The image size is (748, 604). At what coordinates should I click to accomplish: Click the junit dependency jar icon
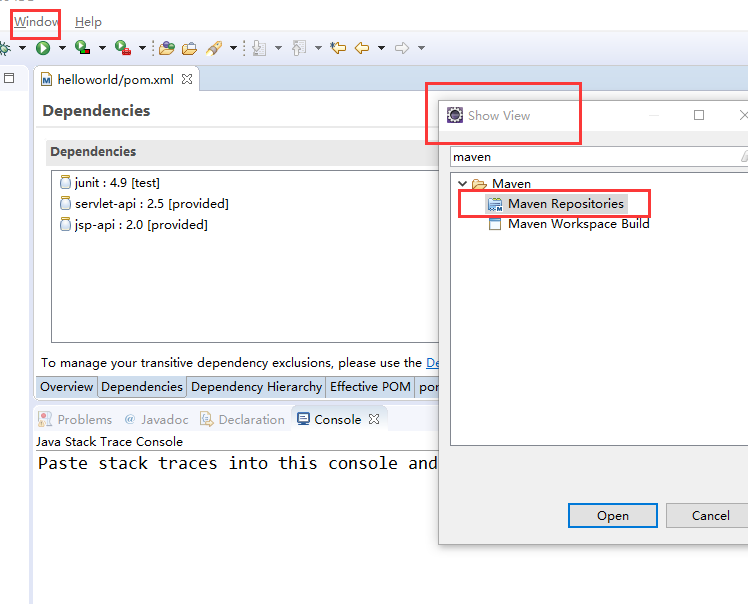(65, 182)
